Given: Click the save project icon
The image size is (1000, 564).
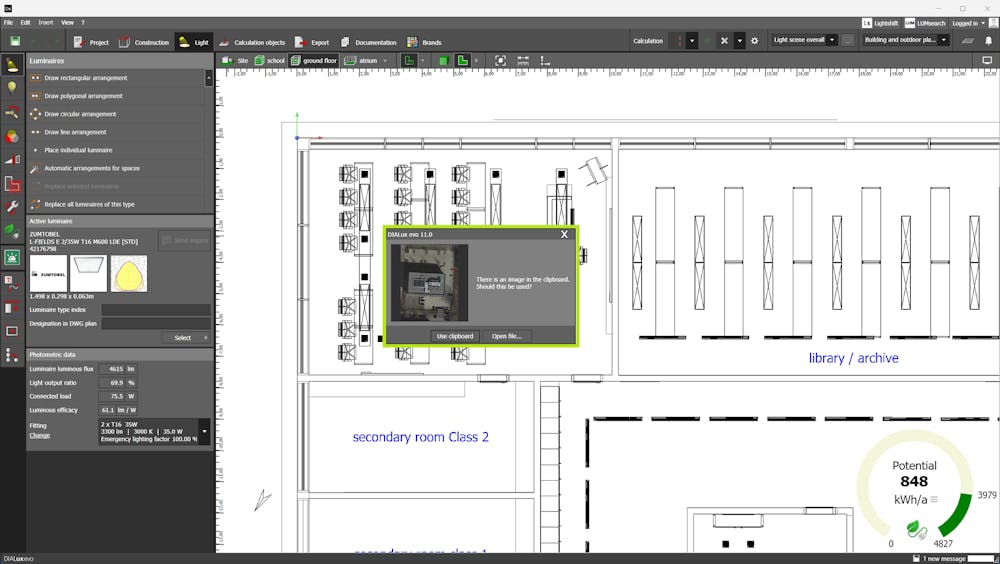Looking at the screenshot, I should [x=15, y=41].
